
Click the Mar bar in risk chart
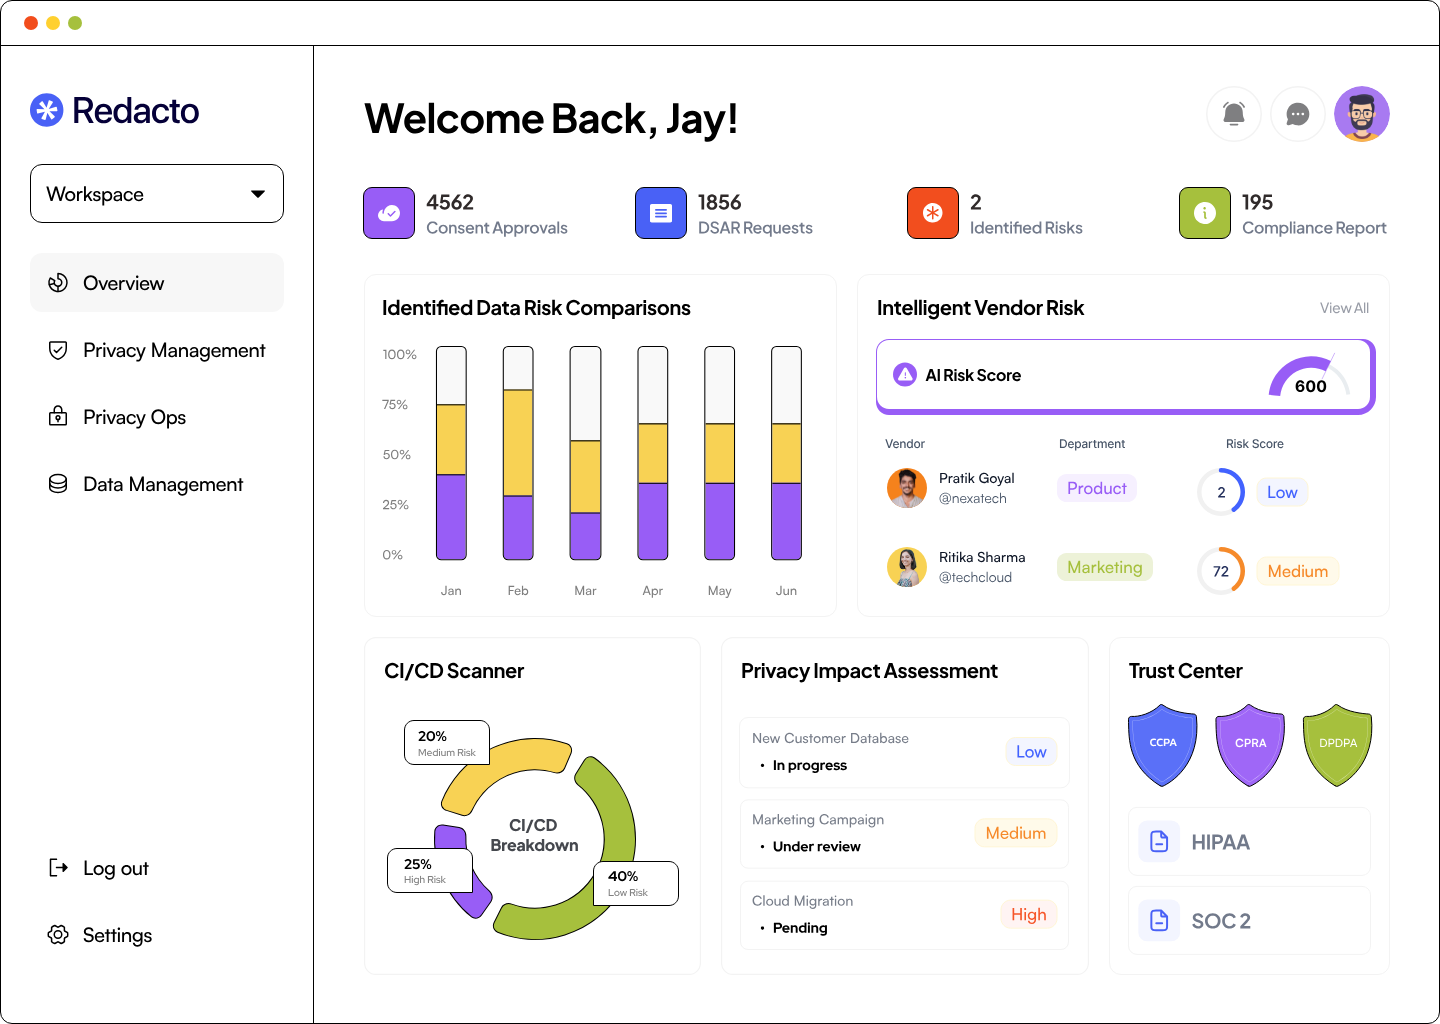click(585, 453)
